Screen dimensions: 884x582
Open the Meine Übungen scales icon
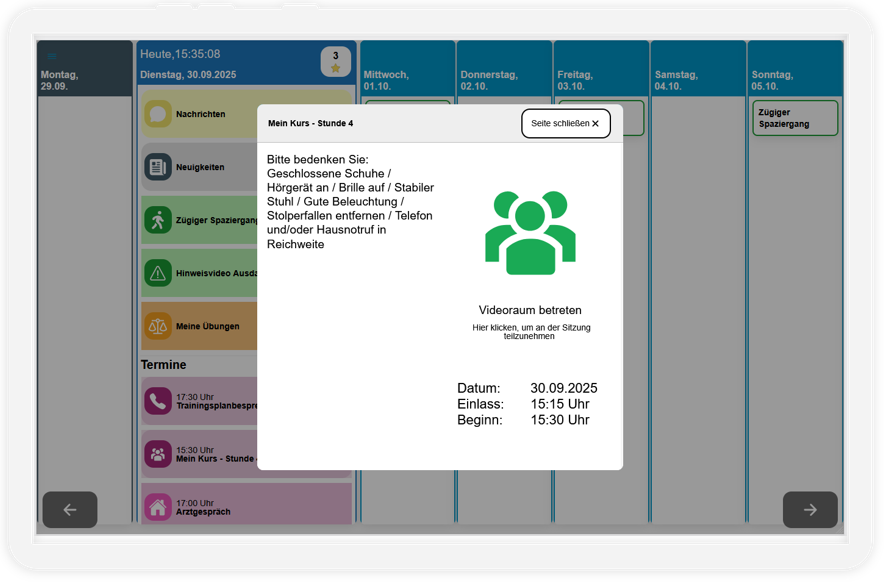coord(158,326)
